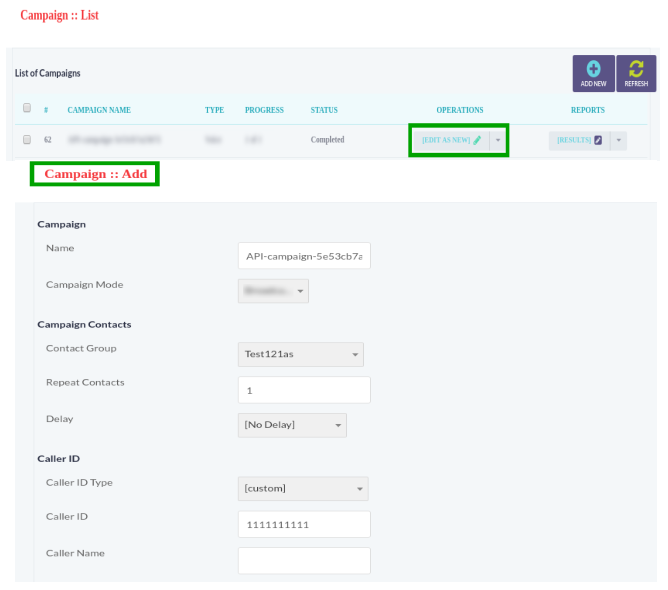Open the Contact Group dropdown showing Test121as
The width and height of the screenshot is (668, 590).
[301, 354]
